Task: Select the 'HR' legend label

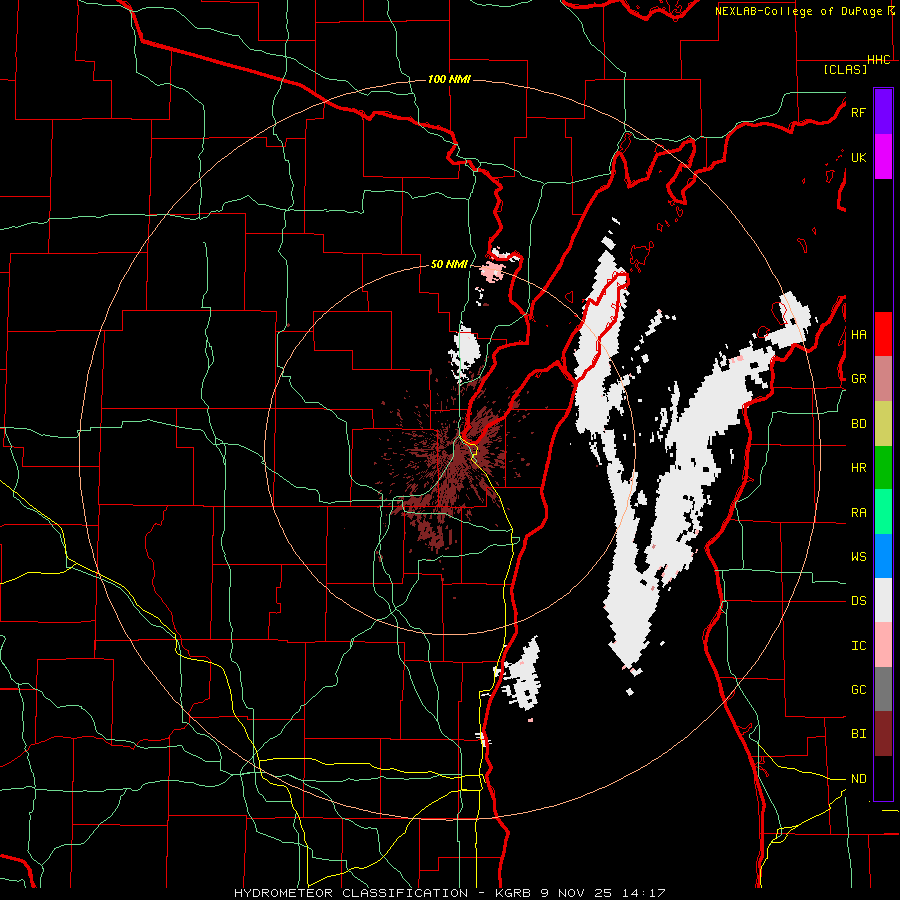Action: tap(858, 468)
